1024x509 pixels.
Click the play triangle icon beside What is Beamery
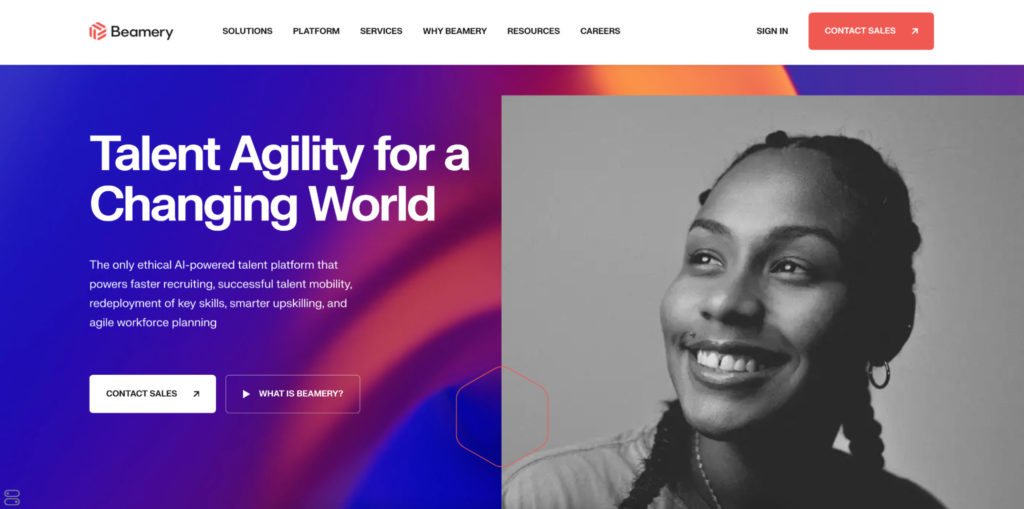tap(246, 394)
